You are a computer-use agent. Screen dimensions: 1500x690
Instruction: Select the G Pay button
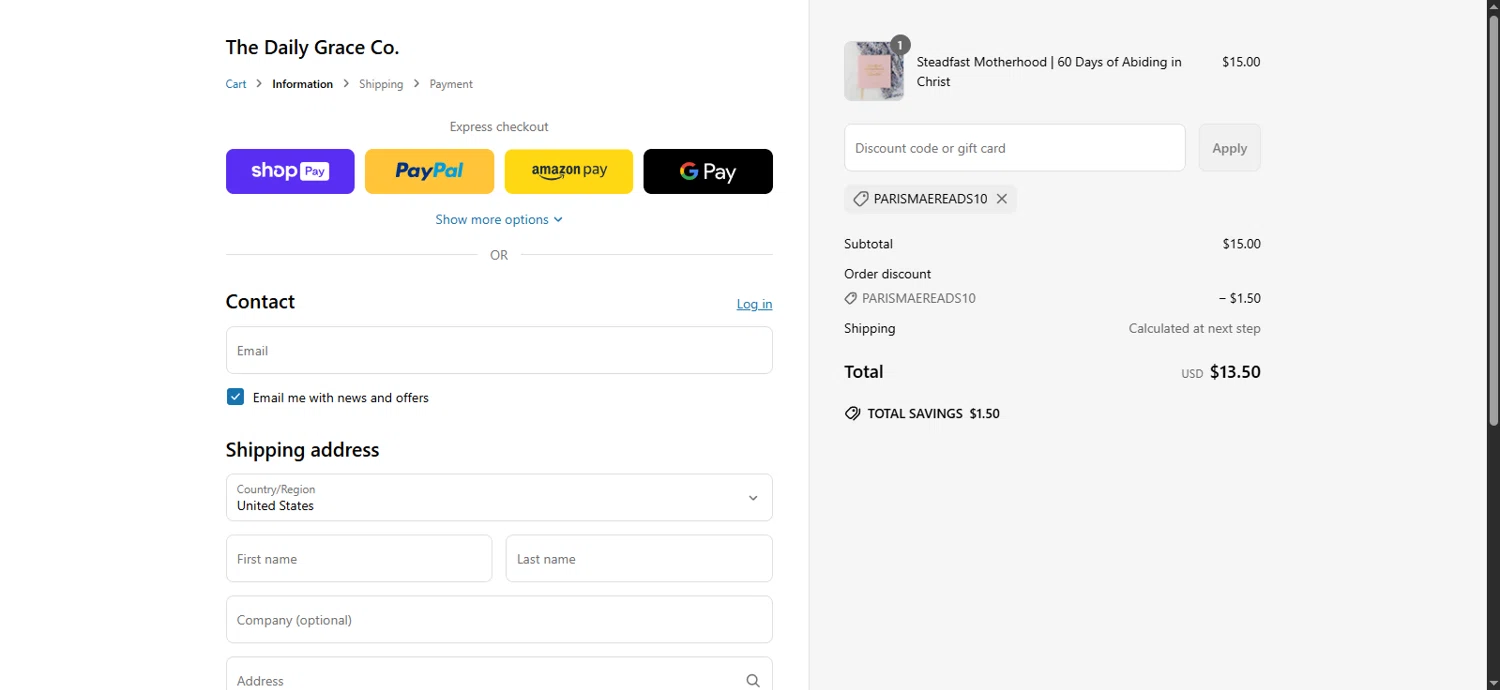(x=708, y=171)
